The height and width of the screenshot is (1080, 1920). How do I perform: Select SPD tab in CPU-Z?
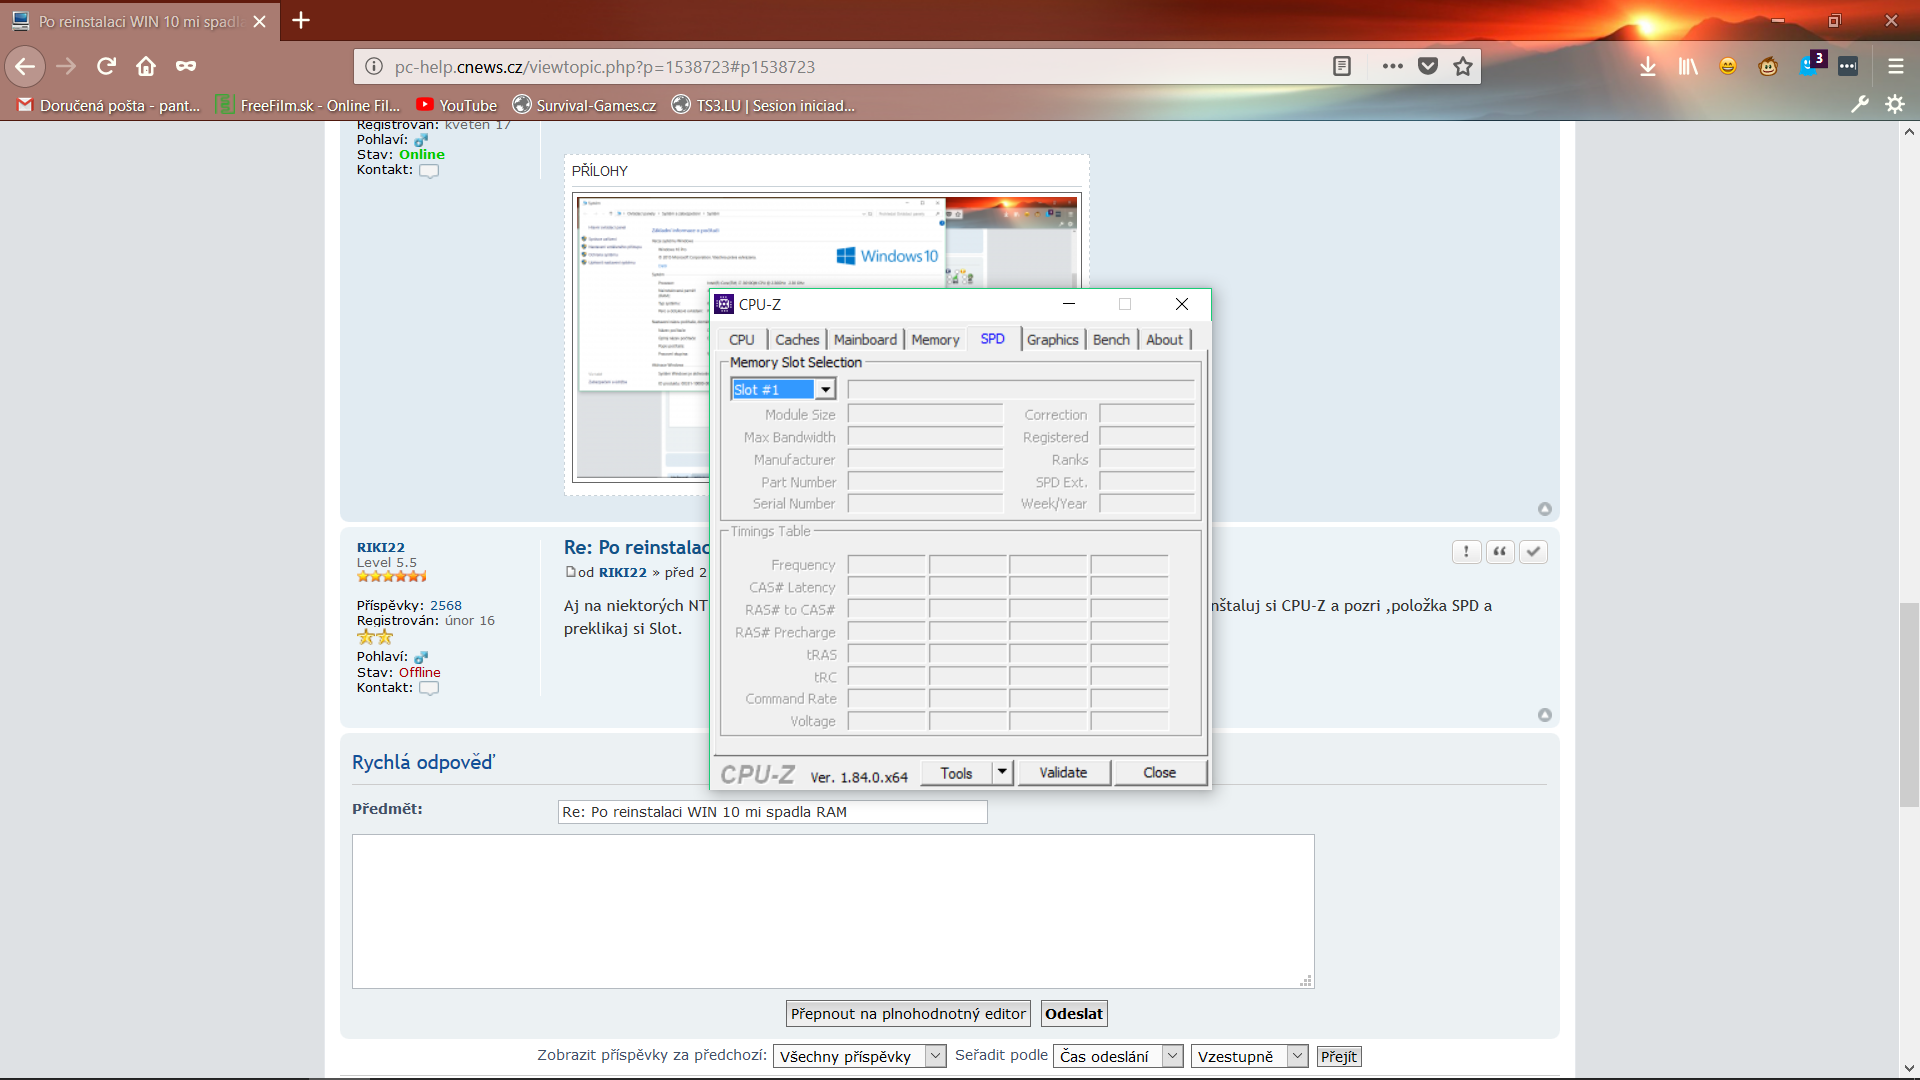coord(992,339)
